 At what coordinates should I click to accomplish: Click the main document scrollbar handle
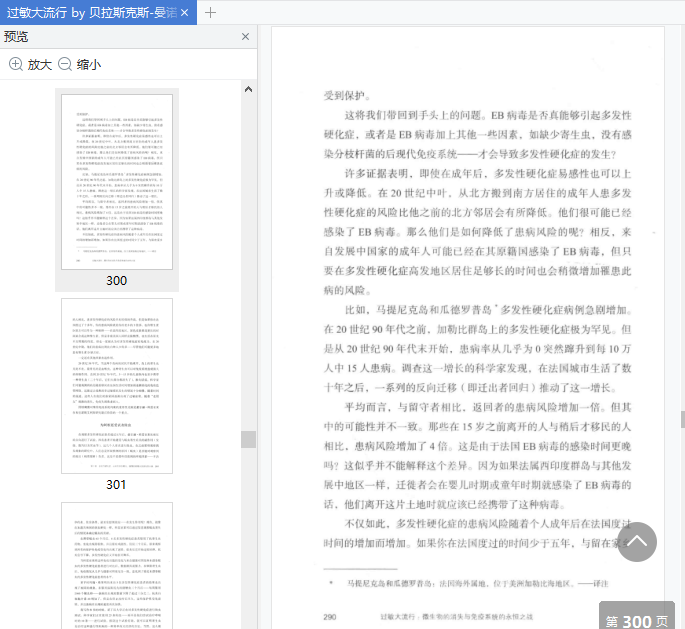pos(682,419)
